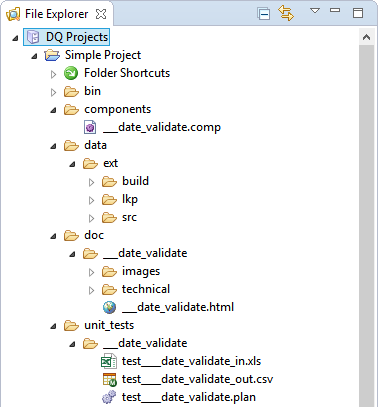Click the bin folder icon

coord(71,91)
